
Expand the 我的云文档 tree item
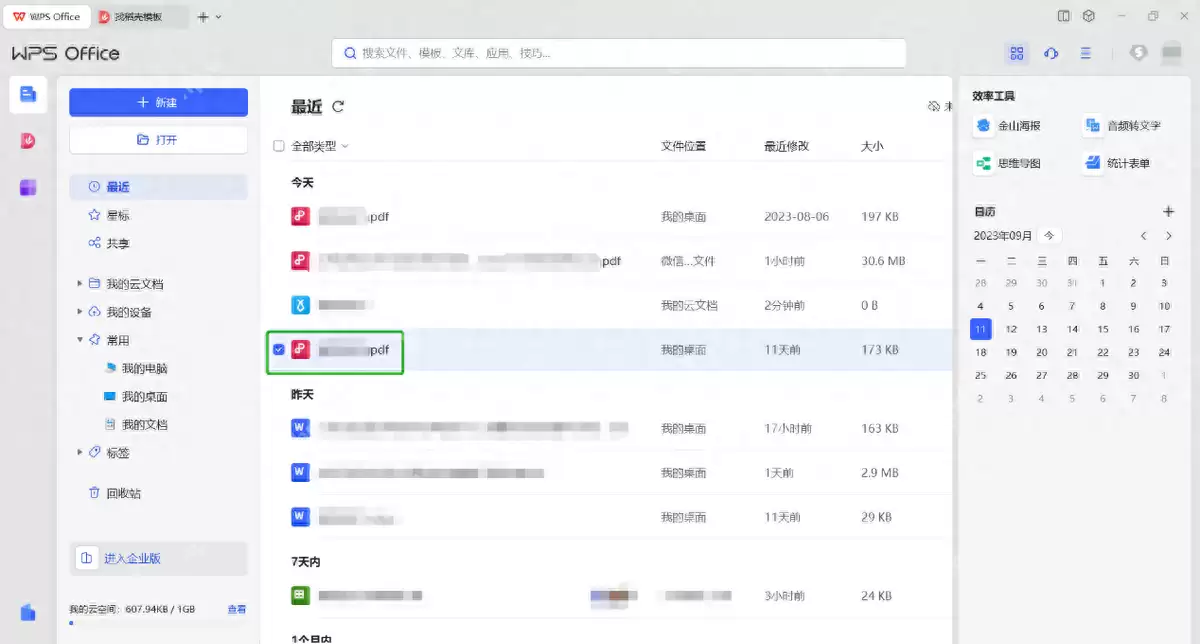(x=80, y=283)
